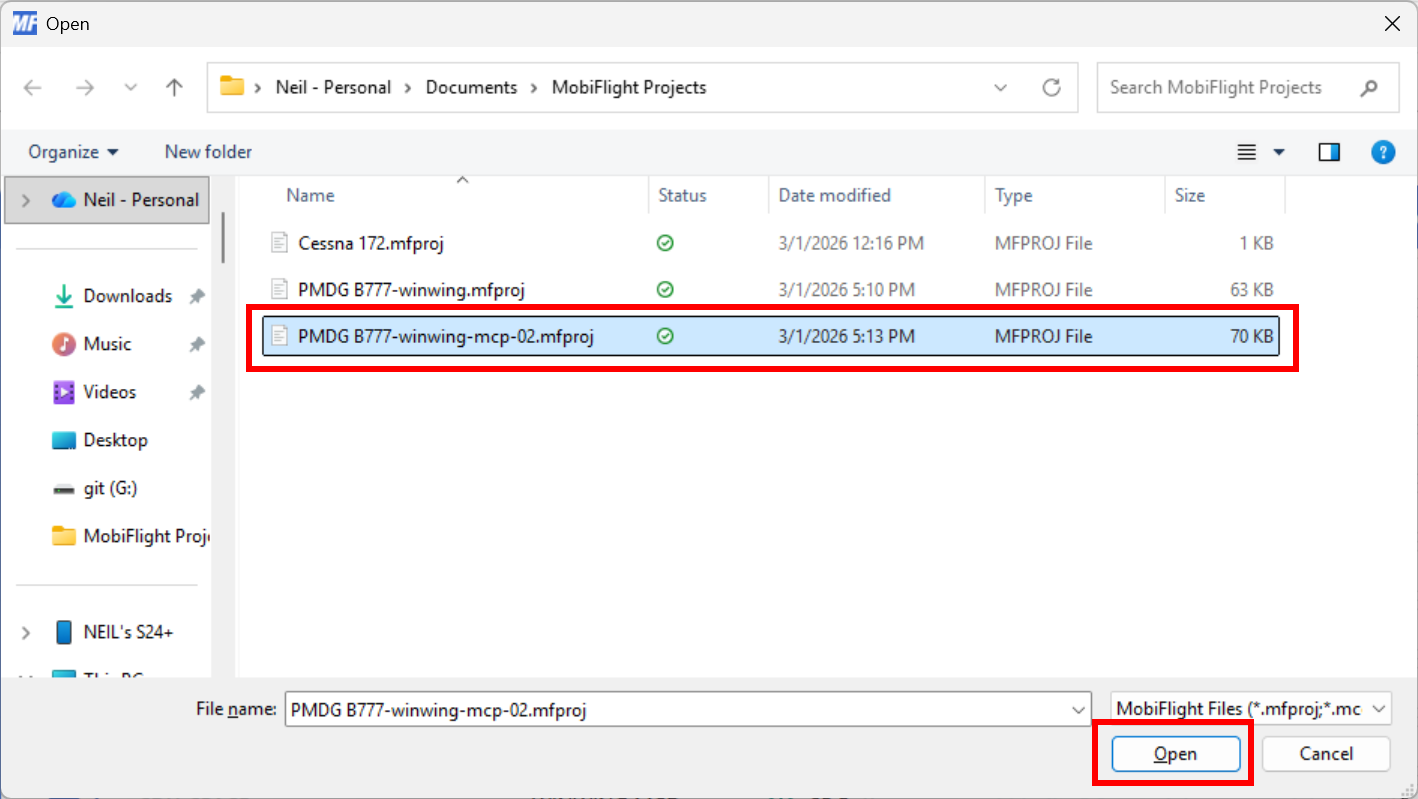Check the sync status icon for Cessna 172.mfproj
The height and width of the screenshot is (799, 1418).
tap(665, 242)
